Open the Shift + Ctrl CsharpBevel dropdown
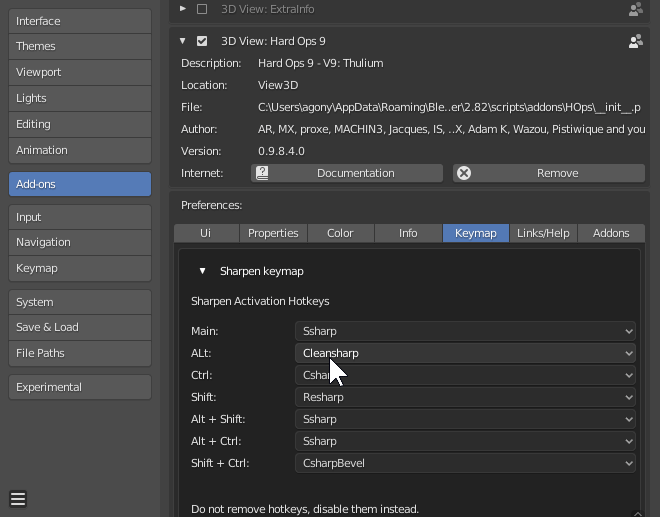 point(466,463)
